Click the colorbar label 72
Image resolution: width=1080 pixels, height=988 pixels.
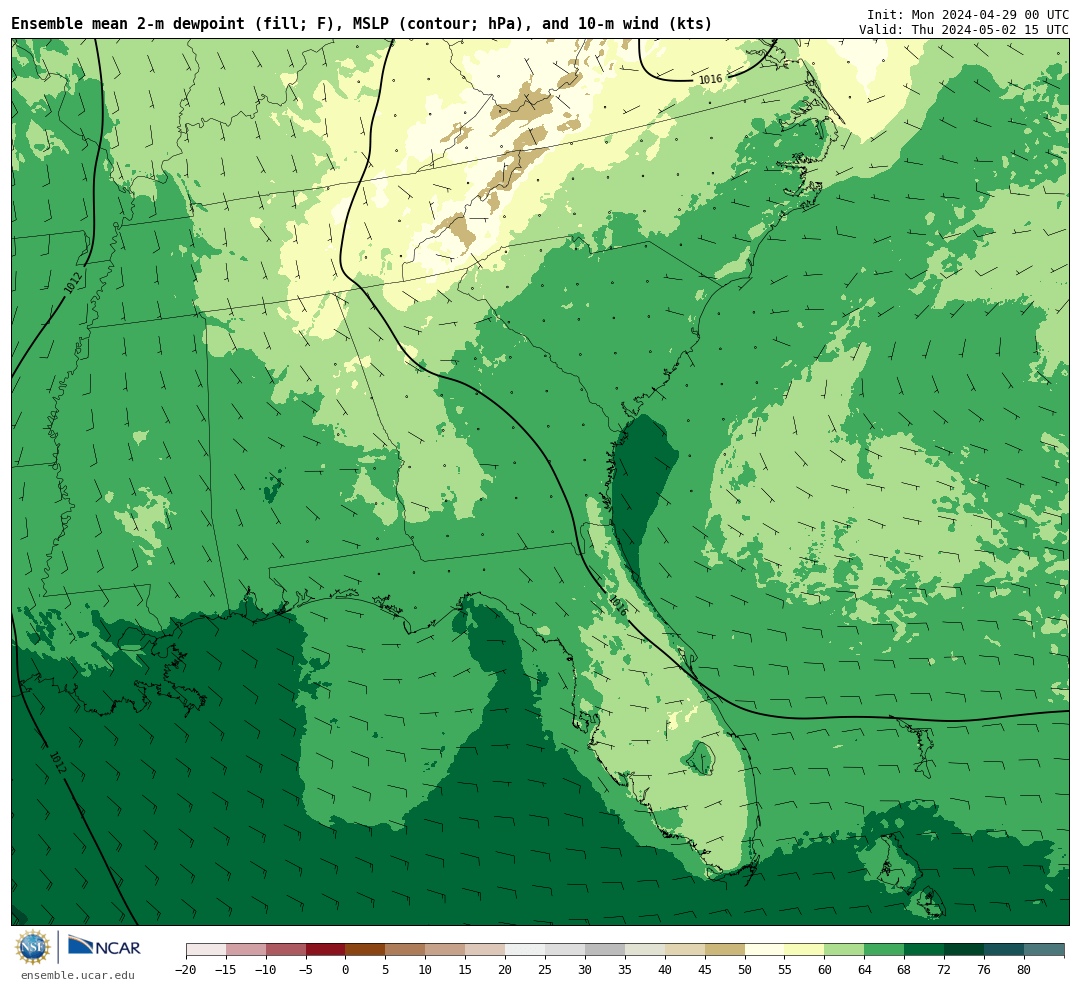944,969
